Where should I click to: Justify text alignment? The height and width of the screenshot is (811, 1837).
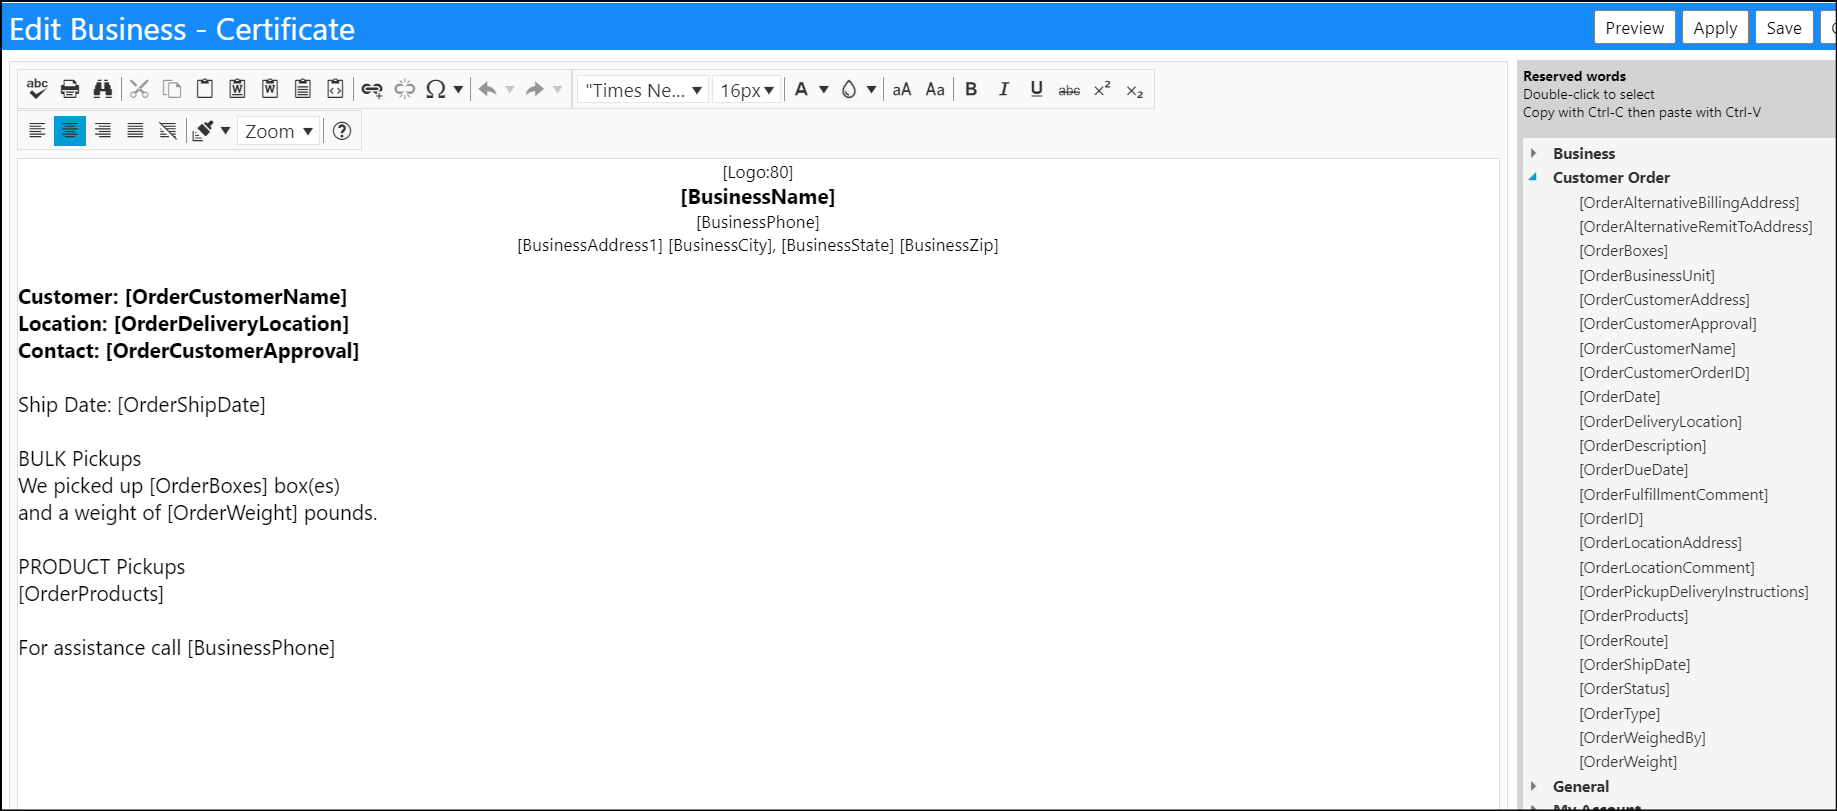(x=135, y=131)
